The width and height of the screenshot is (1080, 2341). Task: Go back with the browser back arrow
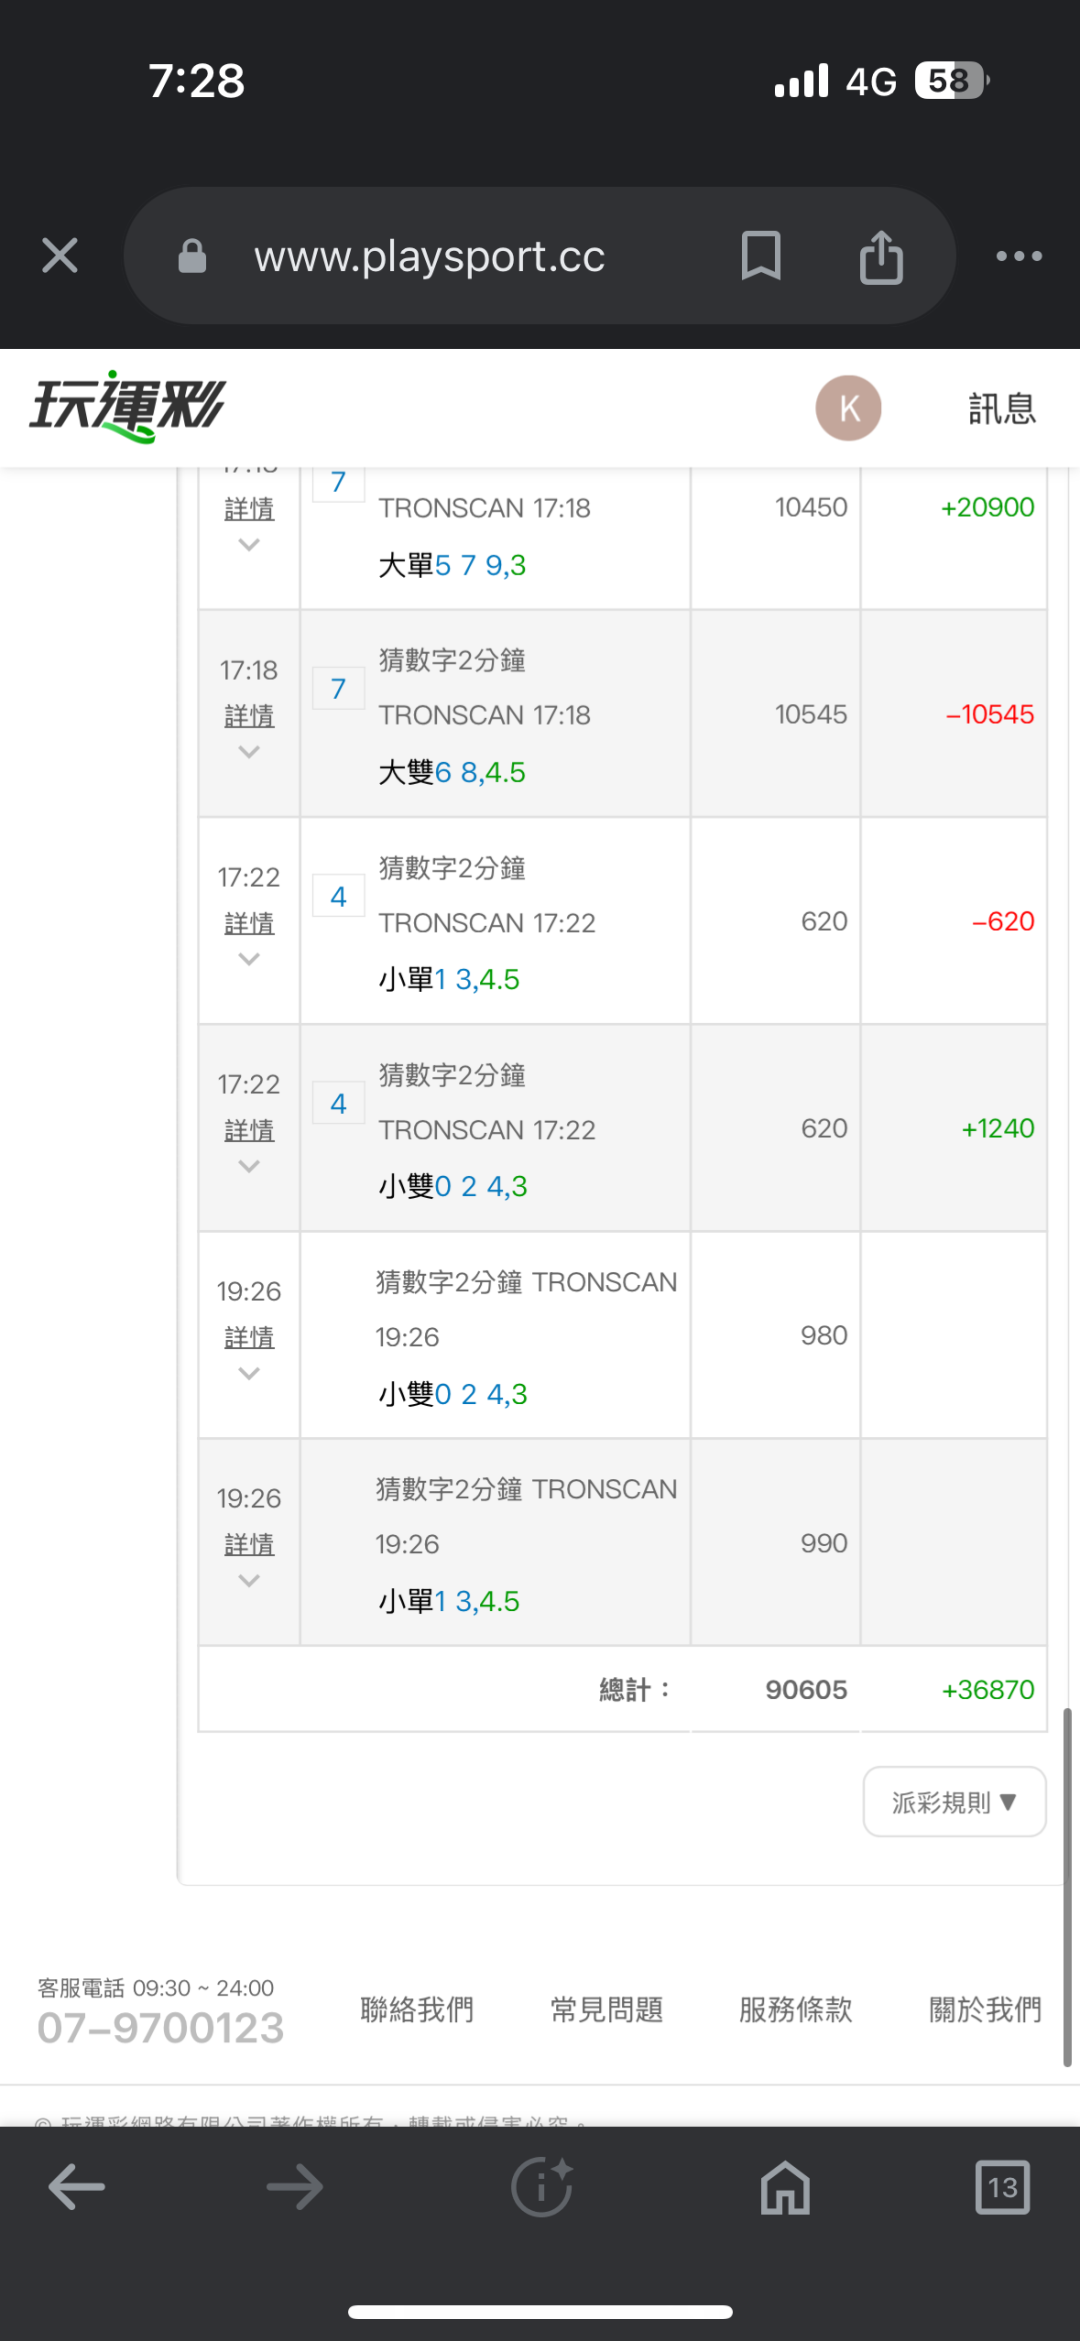[x=77, y=2187]
